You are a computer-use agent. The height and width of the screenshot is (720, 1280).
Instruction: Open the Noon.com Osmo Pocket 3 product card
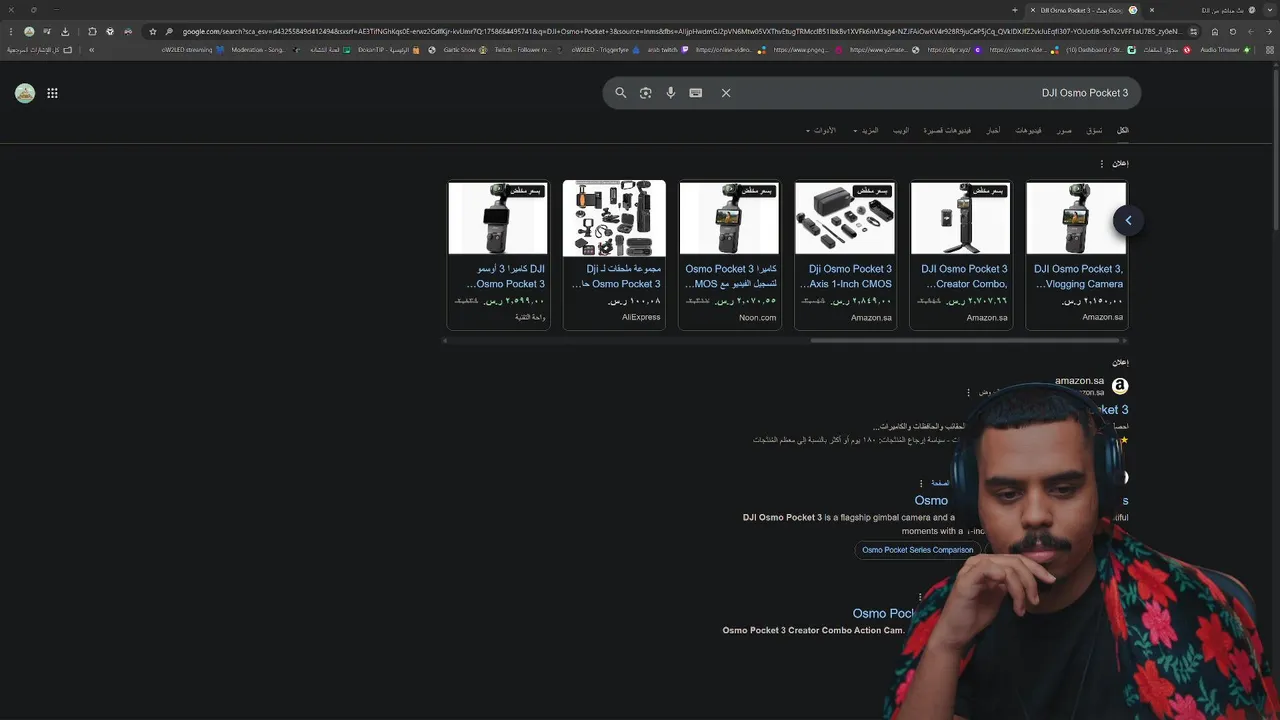(x=729, y=254)
